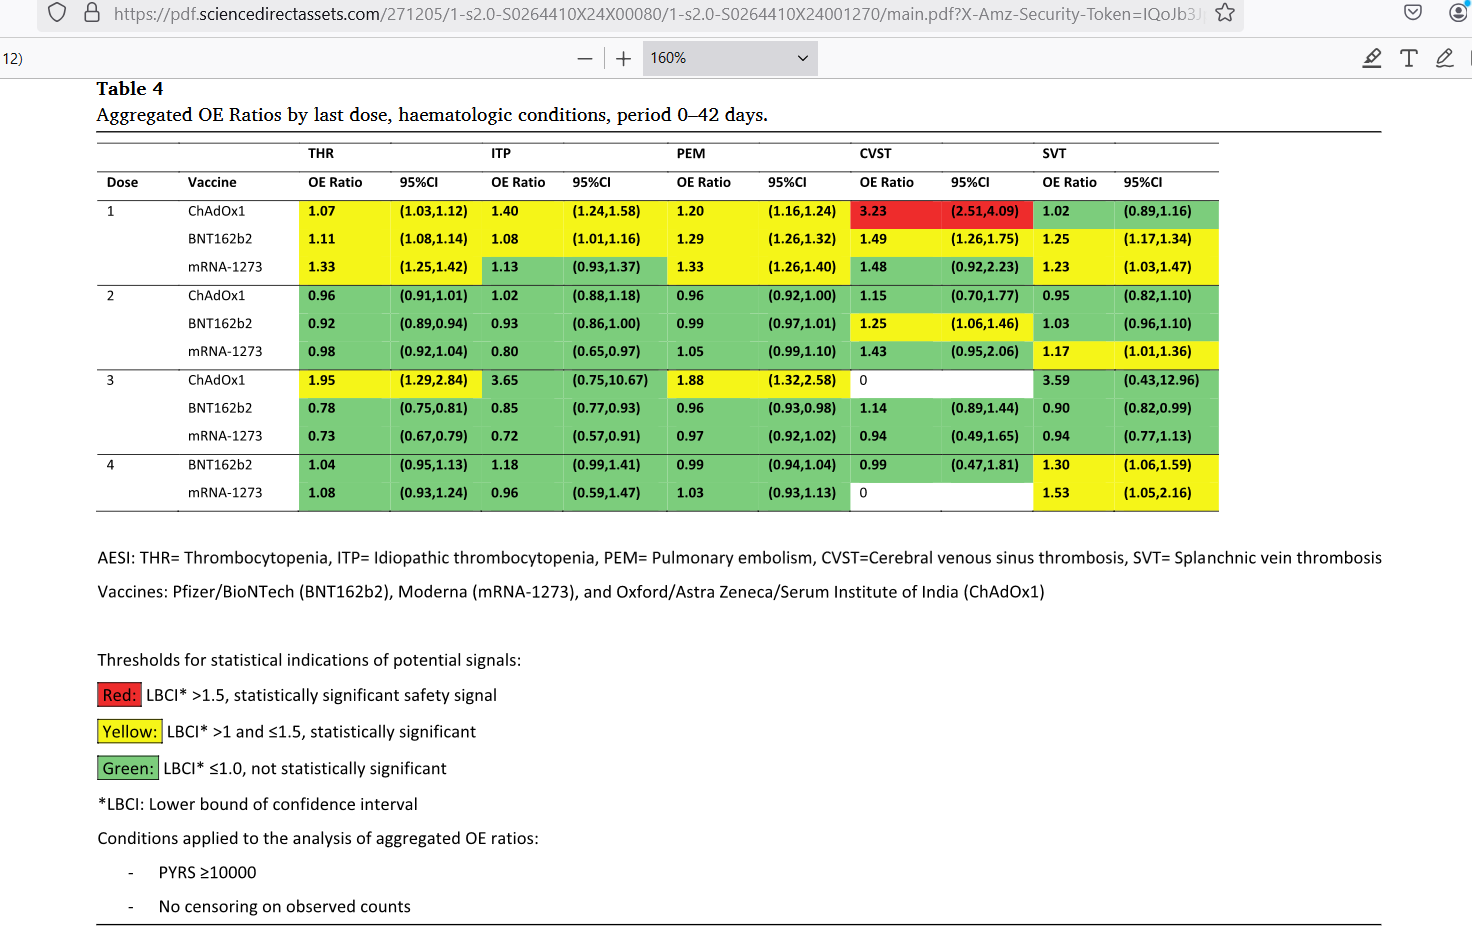Screen dimensions: 1472x926
Task: Click the cell value 1.29
Action: 690,239
